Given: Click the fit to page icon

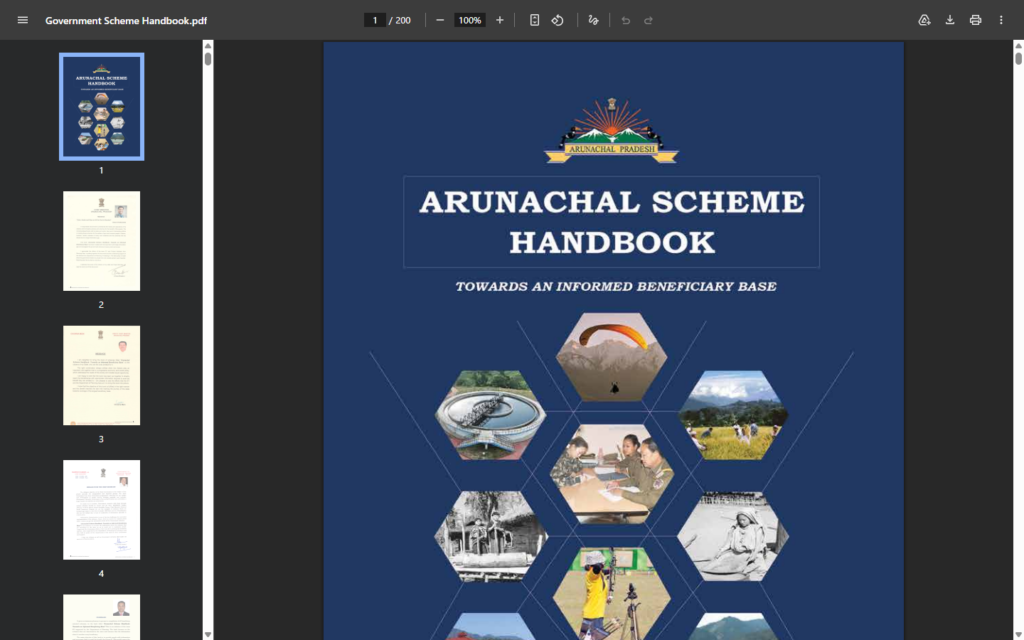Looking at the screenshot, I should (x=535, y=20).
